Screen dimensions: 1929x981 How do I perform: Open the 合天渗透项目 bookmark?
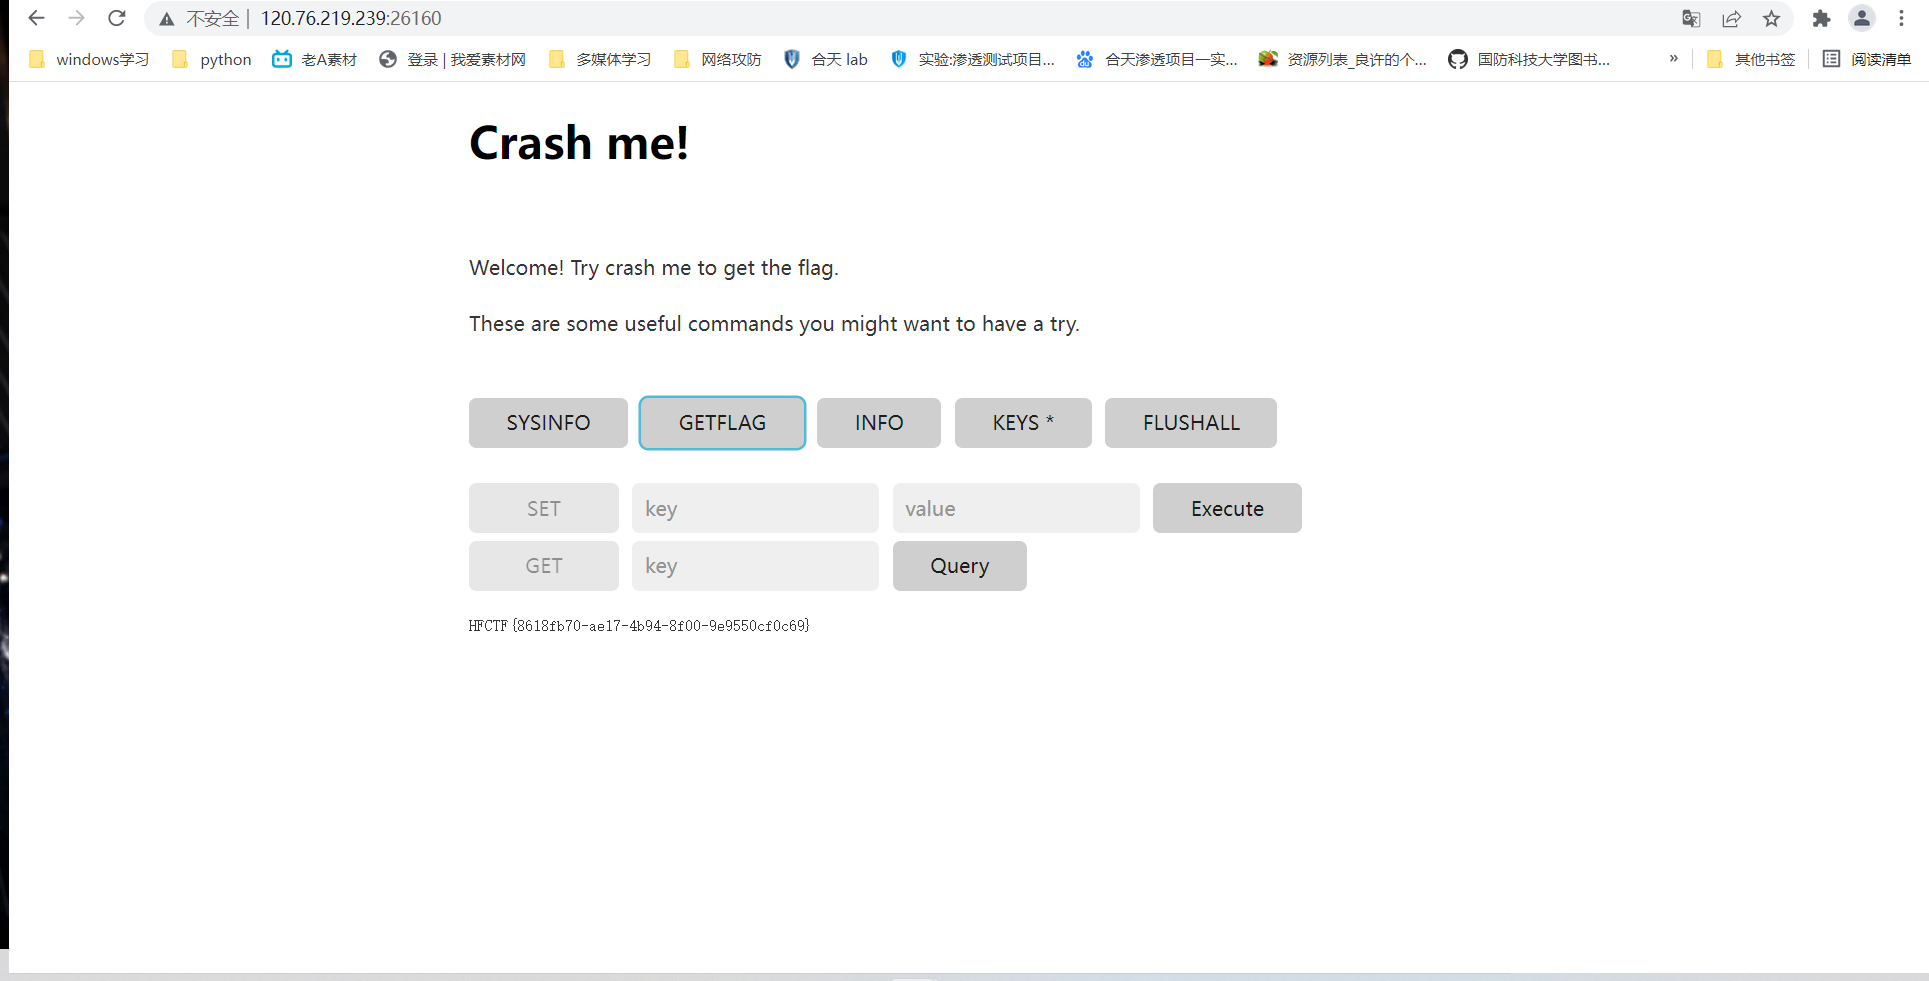pos(1157,59)
